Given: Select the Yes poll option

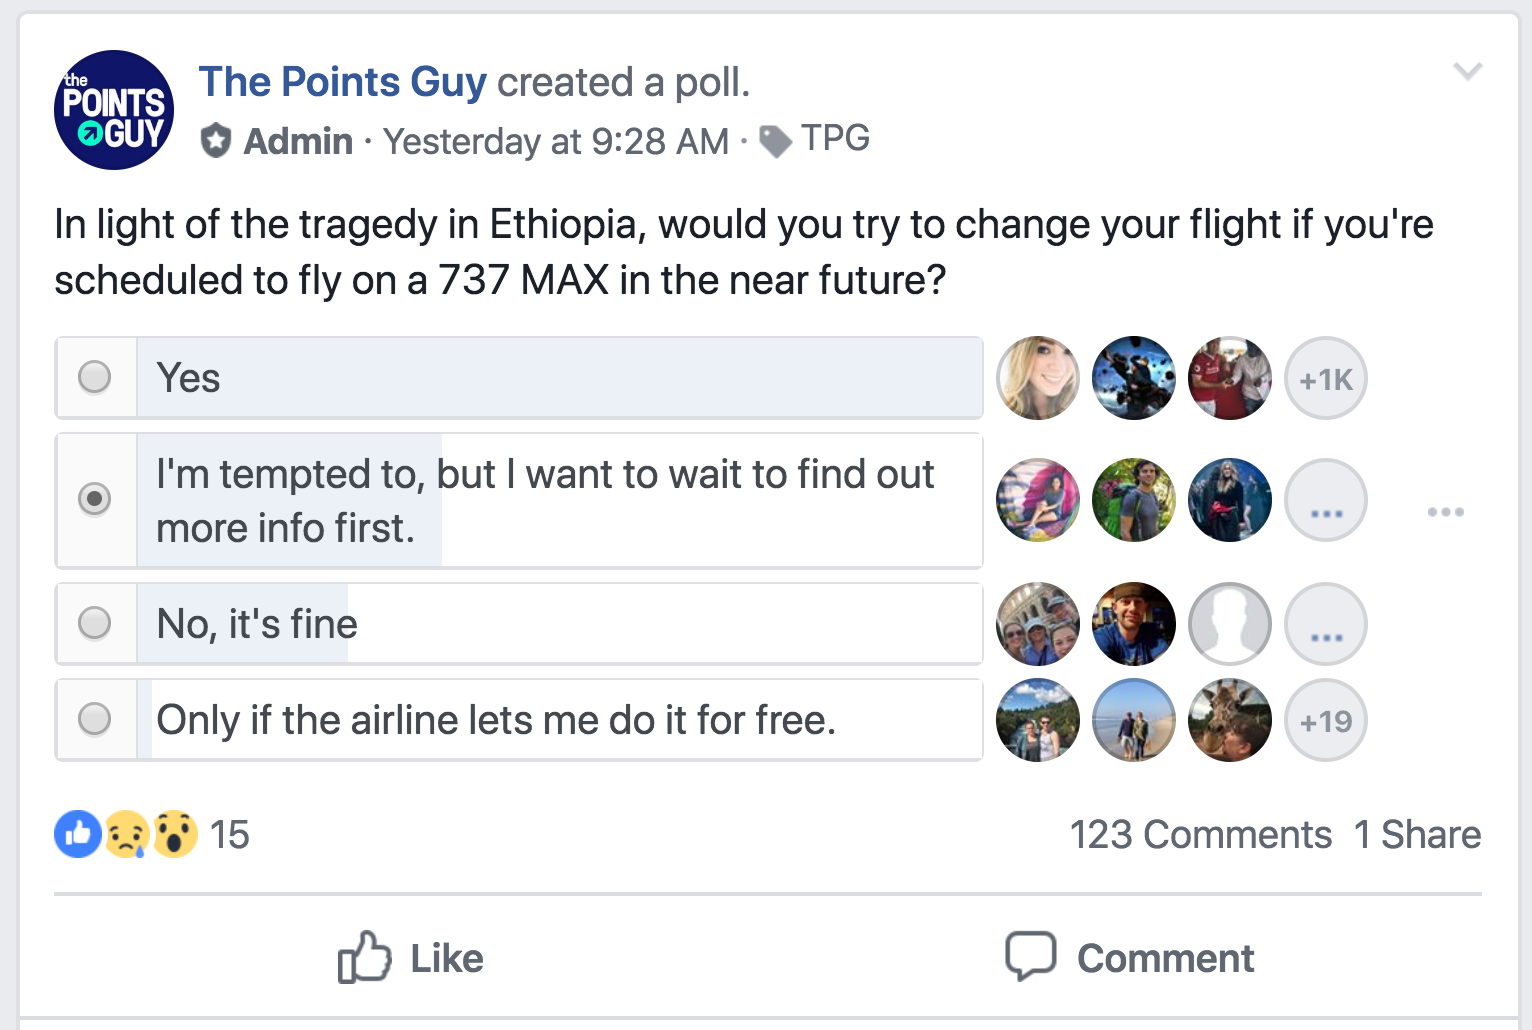Looking at the screenshot, I should point(95,378).
